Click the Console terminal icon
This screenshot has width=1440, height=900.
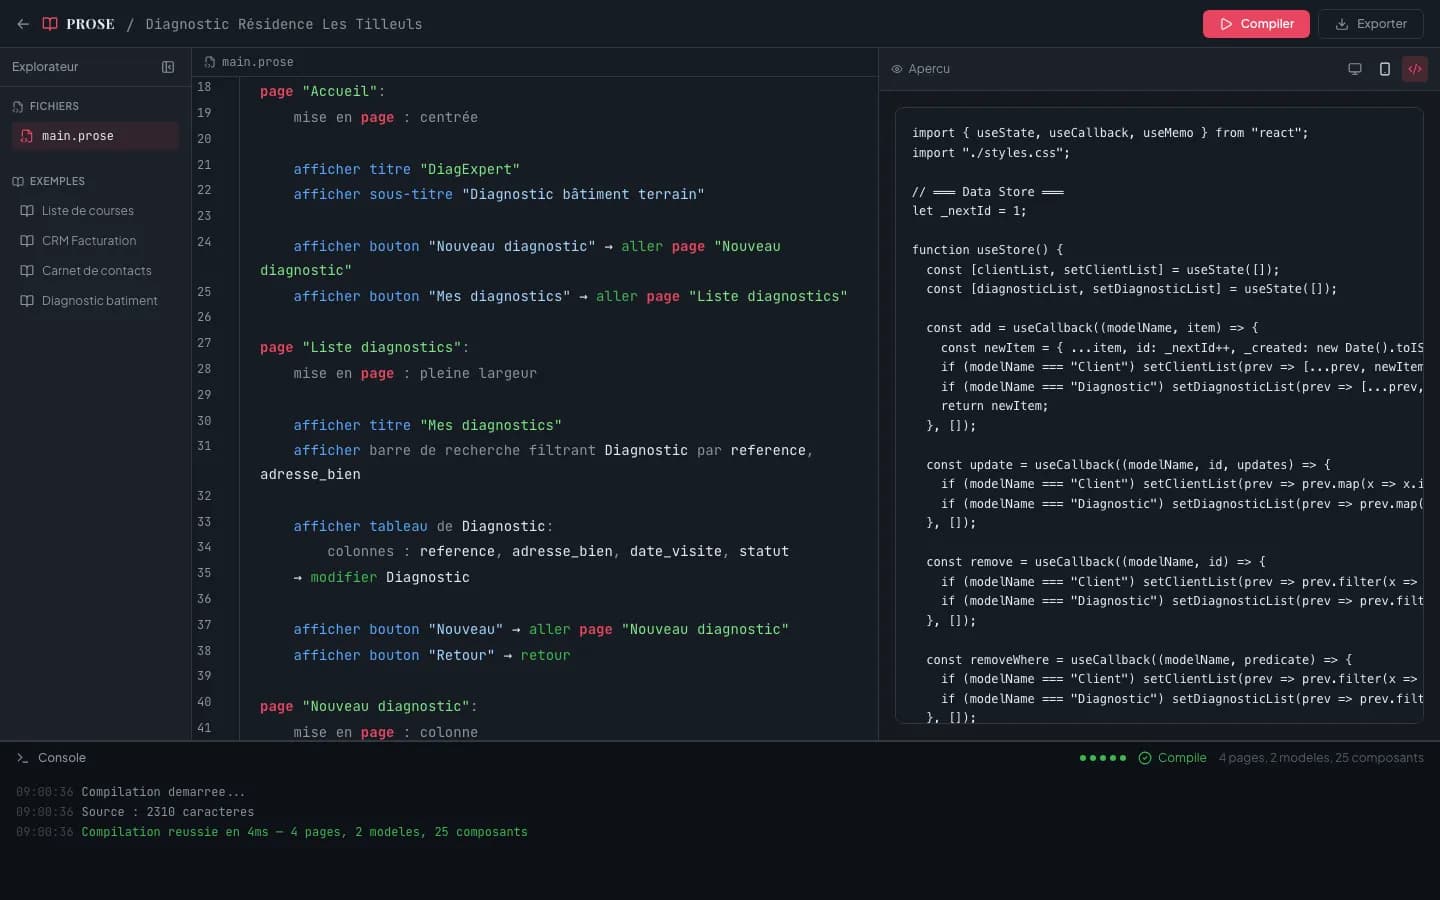(x=22, y=758)
